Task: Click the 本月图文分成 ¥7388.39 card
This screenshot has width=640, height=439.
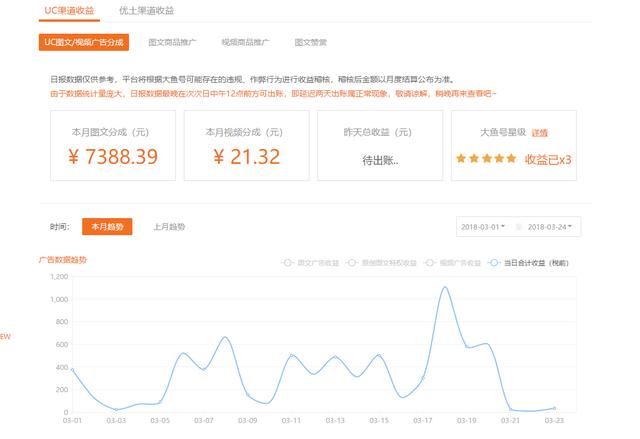Action: pos(113,145)
